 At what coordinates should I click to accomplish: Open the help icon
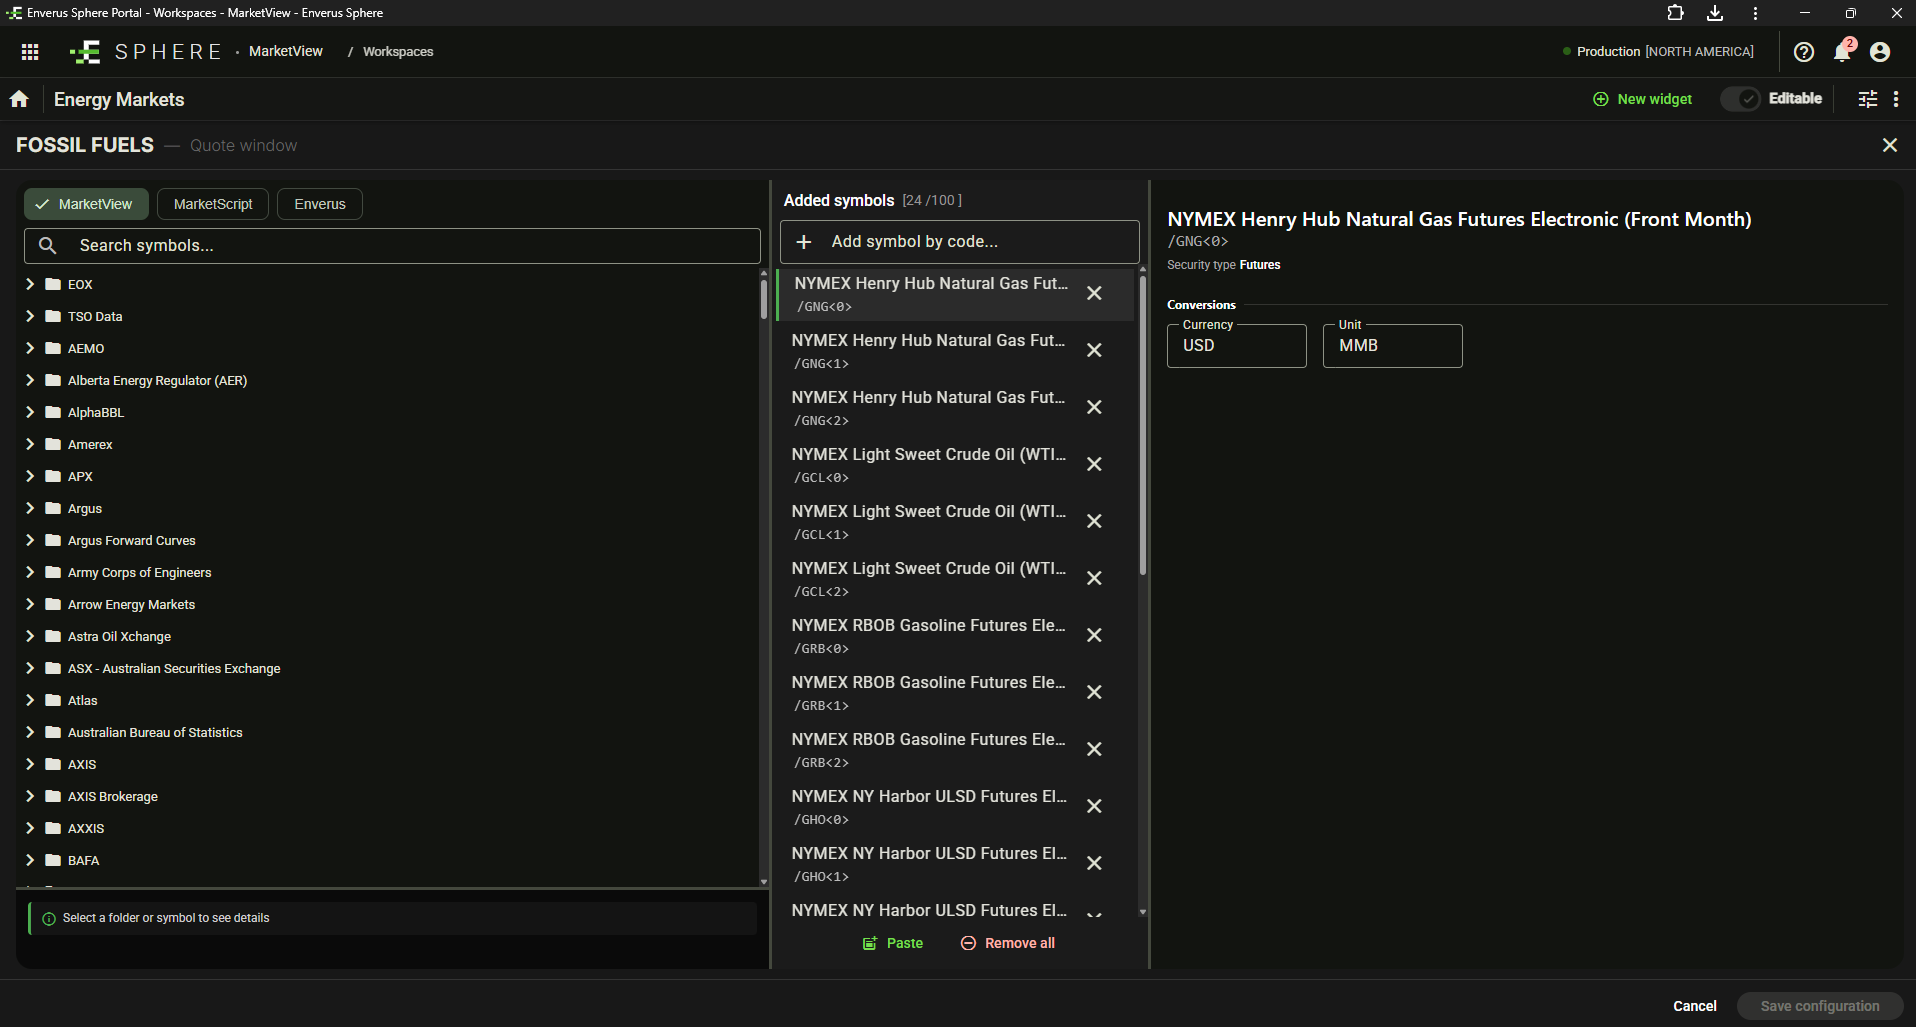1804,52
